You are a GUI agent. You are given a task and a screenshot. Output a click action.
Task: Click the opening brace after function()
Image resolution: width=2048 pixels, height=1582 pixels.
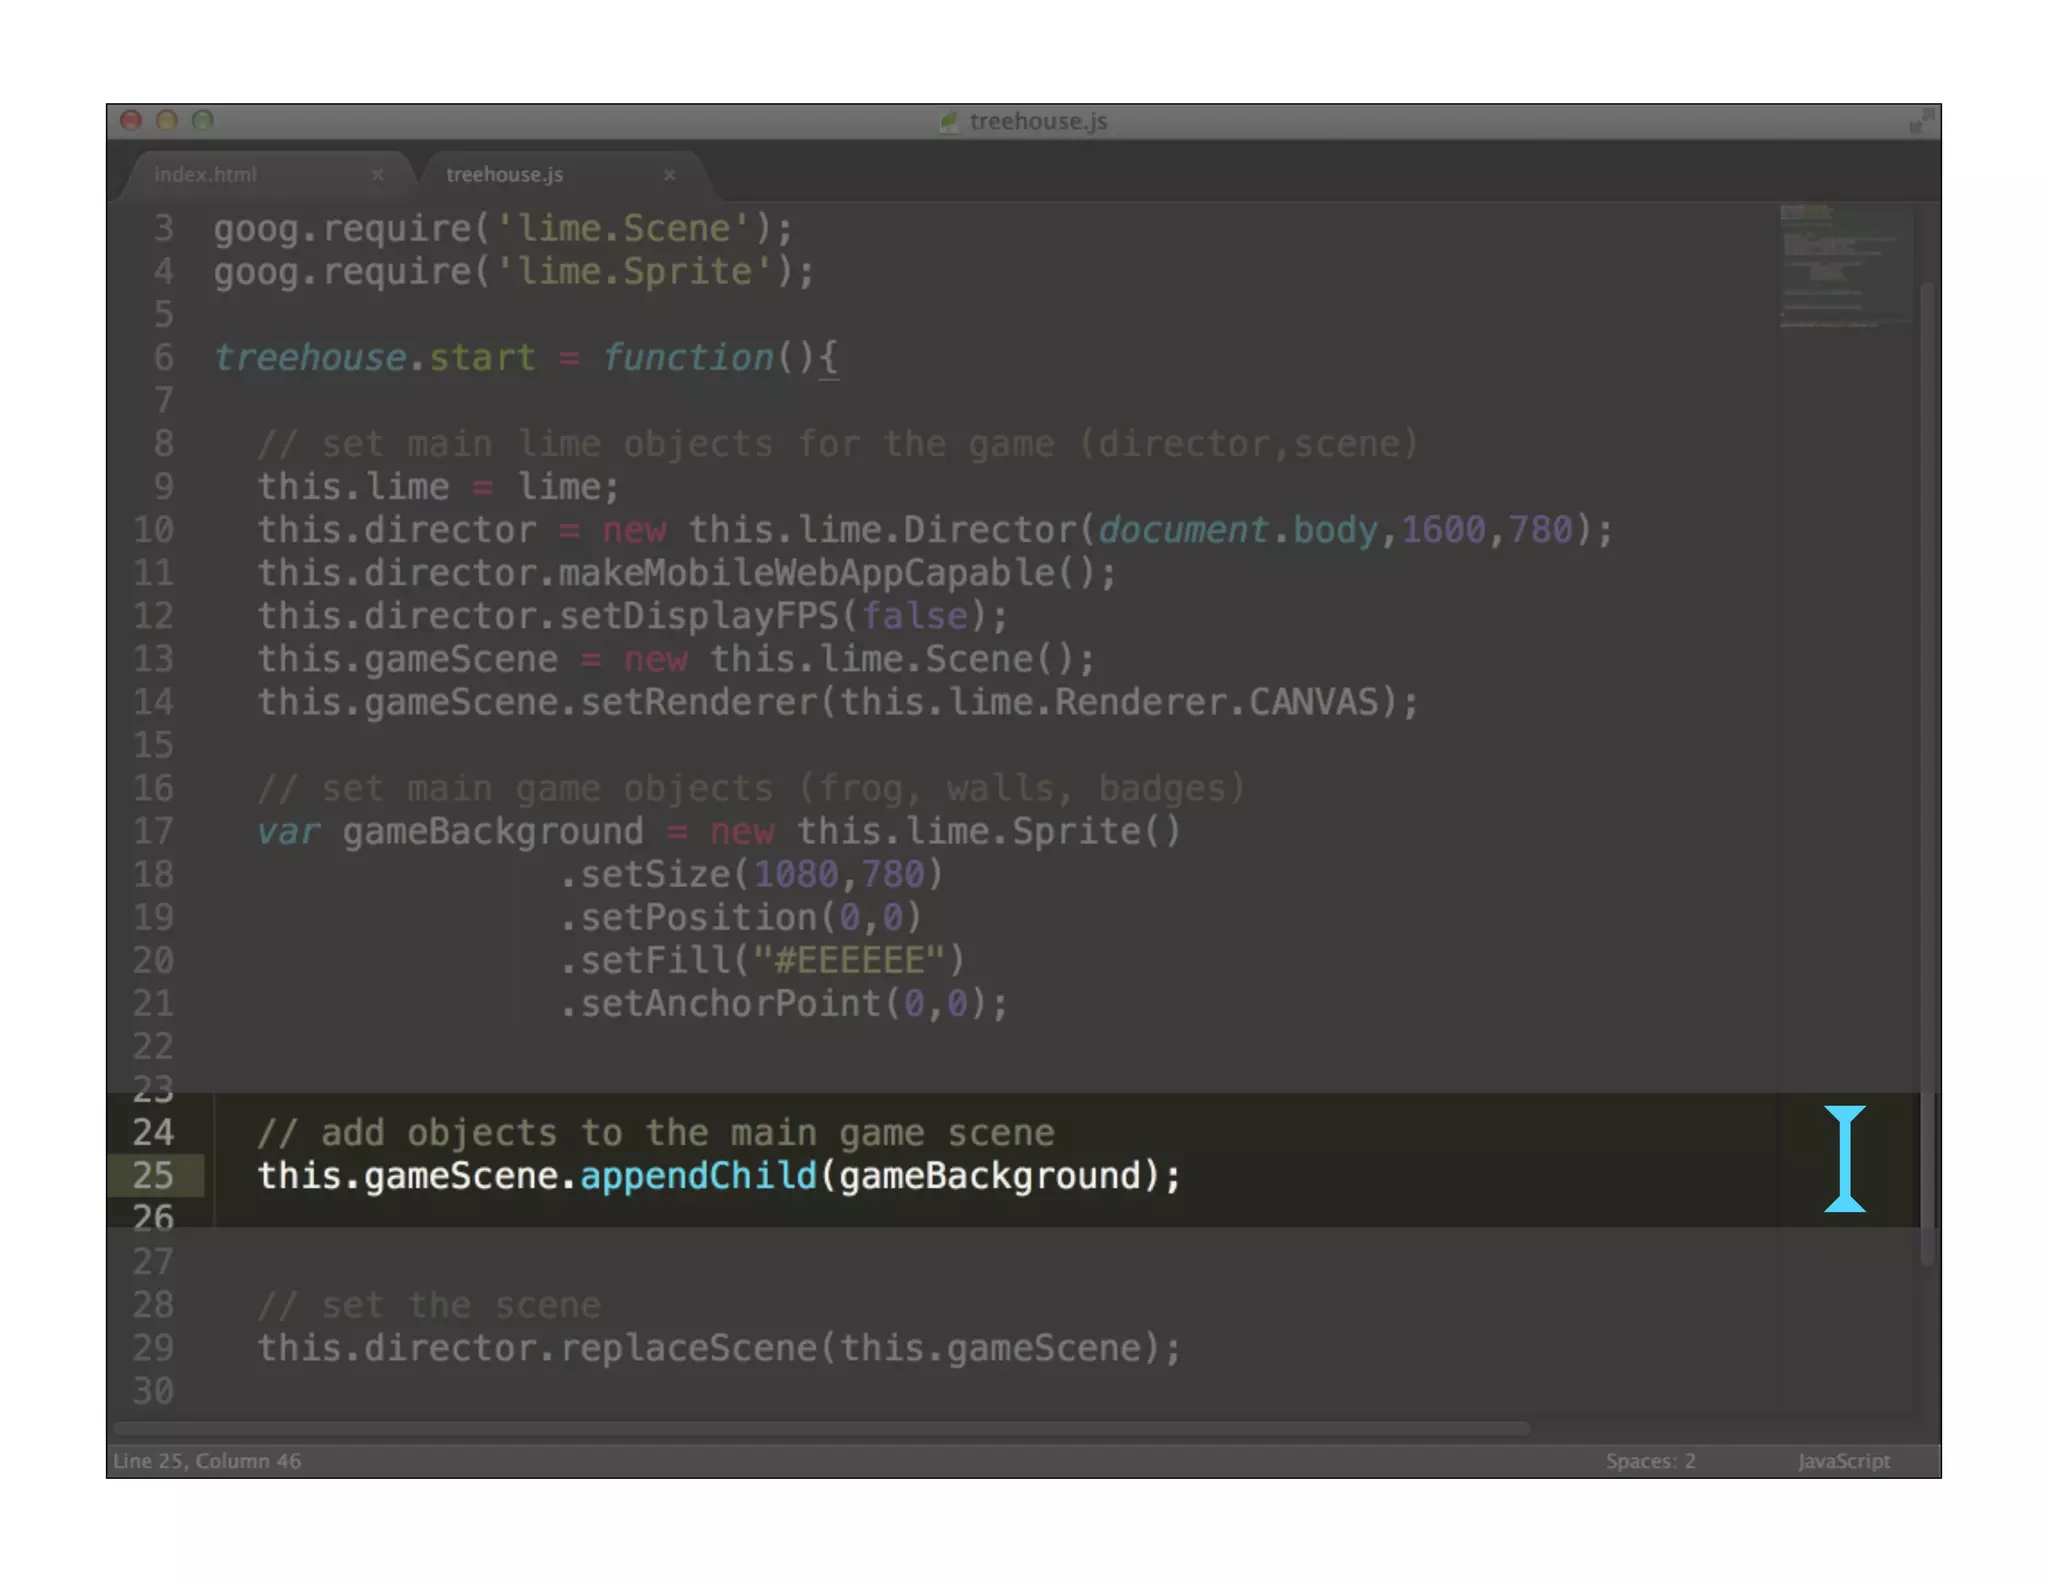(829, 358)
